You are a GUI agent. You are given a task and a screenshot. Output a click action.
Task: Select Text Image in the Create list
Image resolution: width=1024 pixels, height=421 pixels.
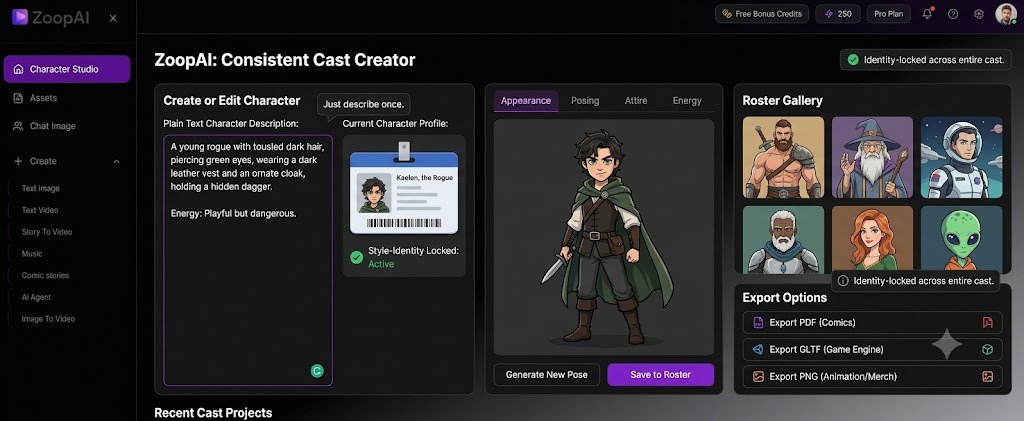pos(40,188)
